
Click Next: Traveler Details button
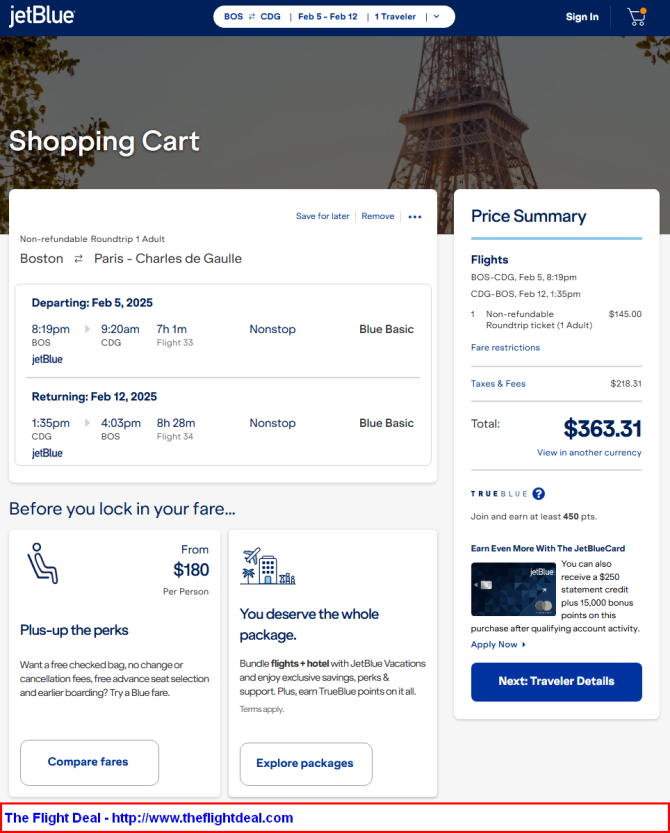(x=556, y=682)
